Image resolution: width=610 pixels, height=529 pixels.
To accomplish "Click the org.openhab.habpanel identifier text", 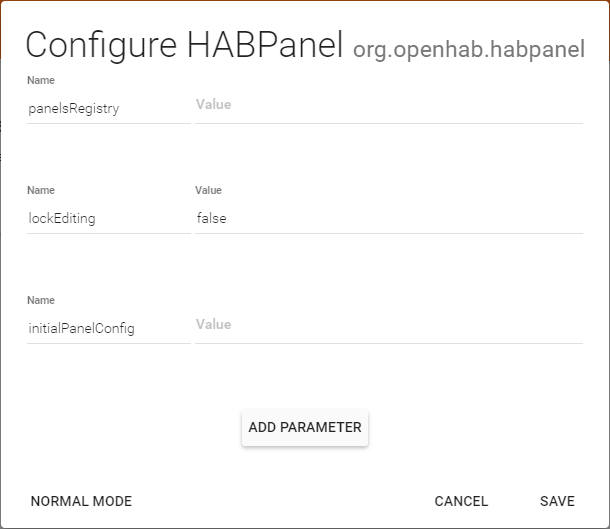I will (468, 50).
